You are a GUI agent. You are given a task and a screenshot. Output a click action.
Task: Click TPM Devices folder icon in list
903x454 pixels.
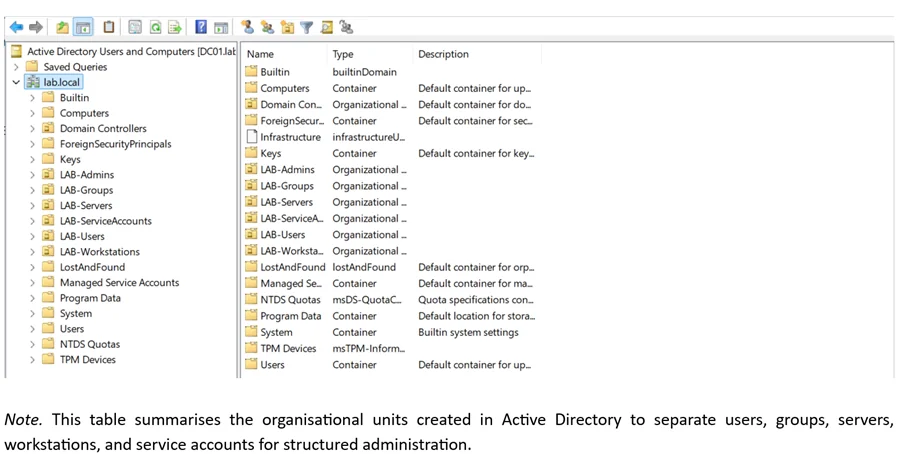tap(251, 348)
